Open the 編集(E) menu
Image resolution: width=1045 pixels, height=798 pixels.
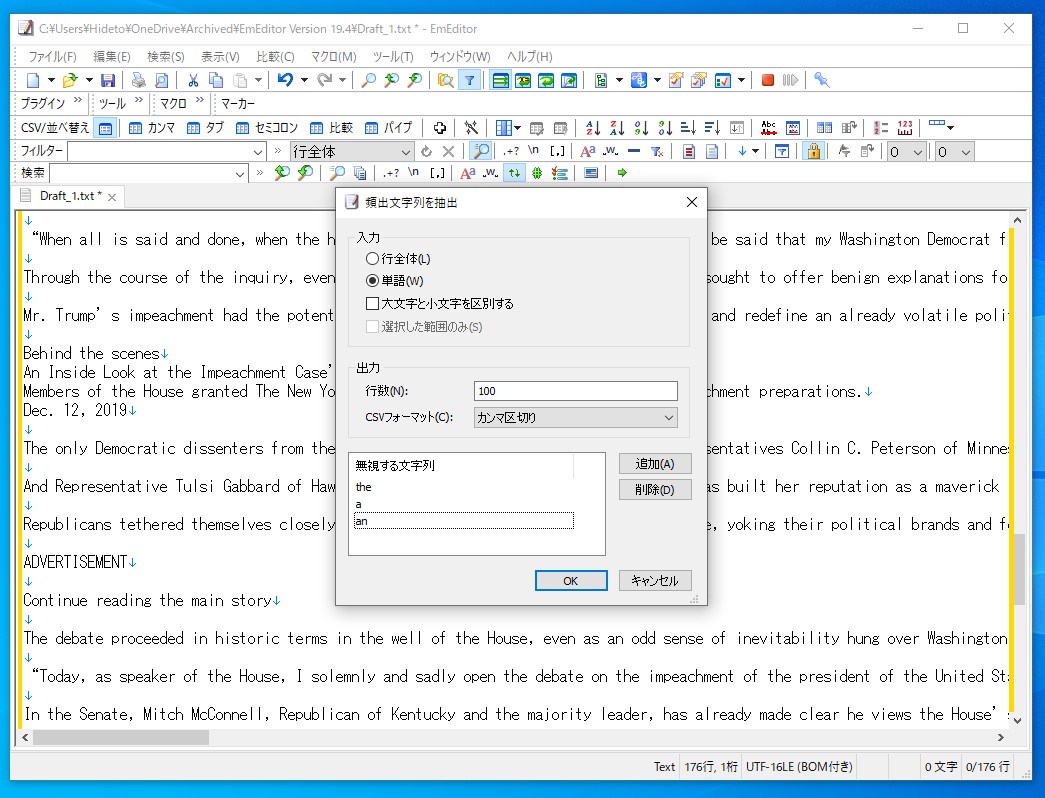(x=111, y=57)
